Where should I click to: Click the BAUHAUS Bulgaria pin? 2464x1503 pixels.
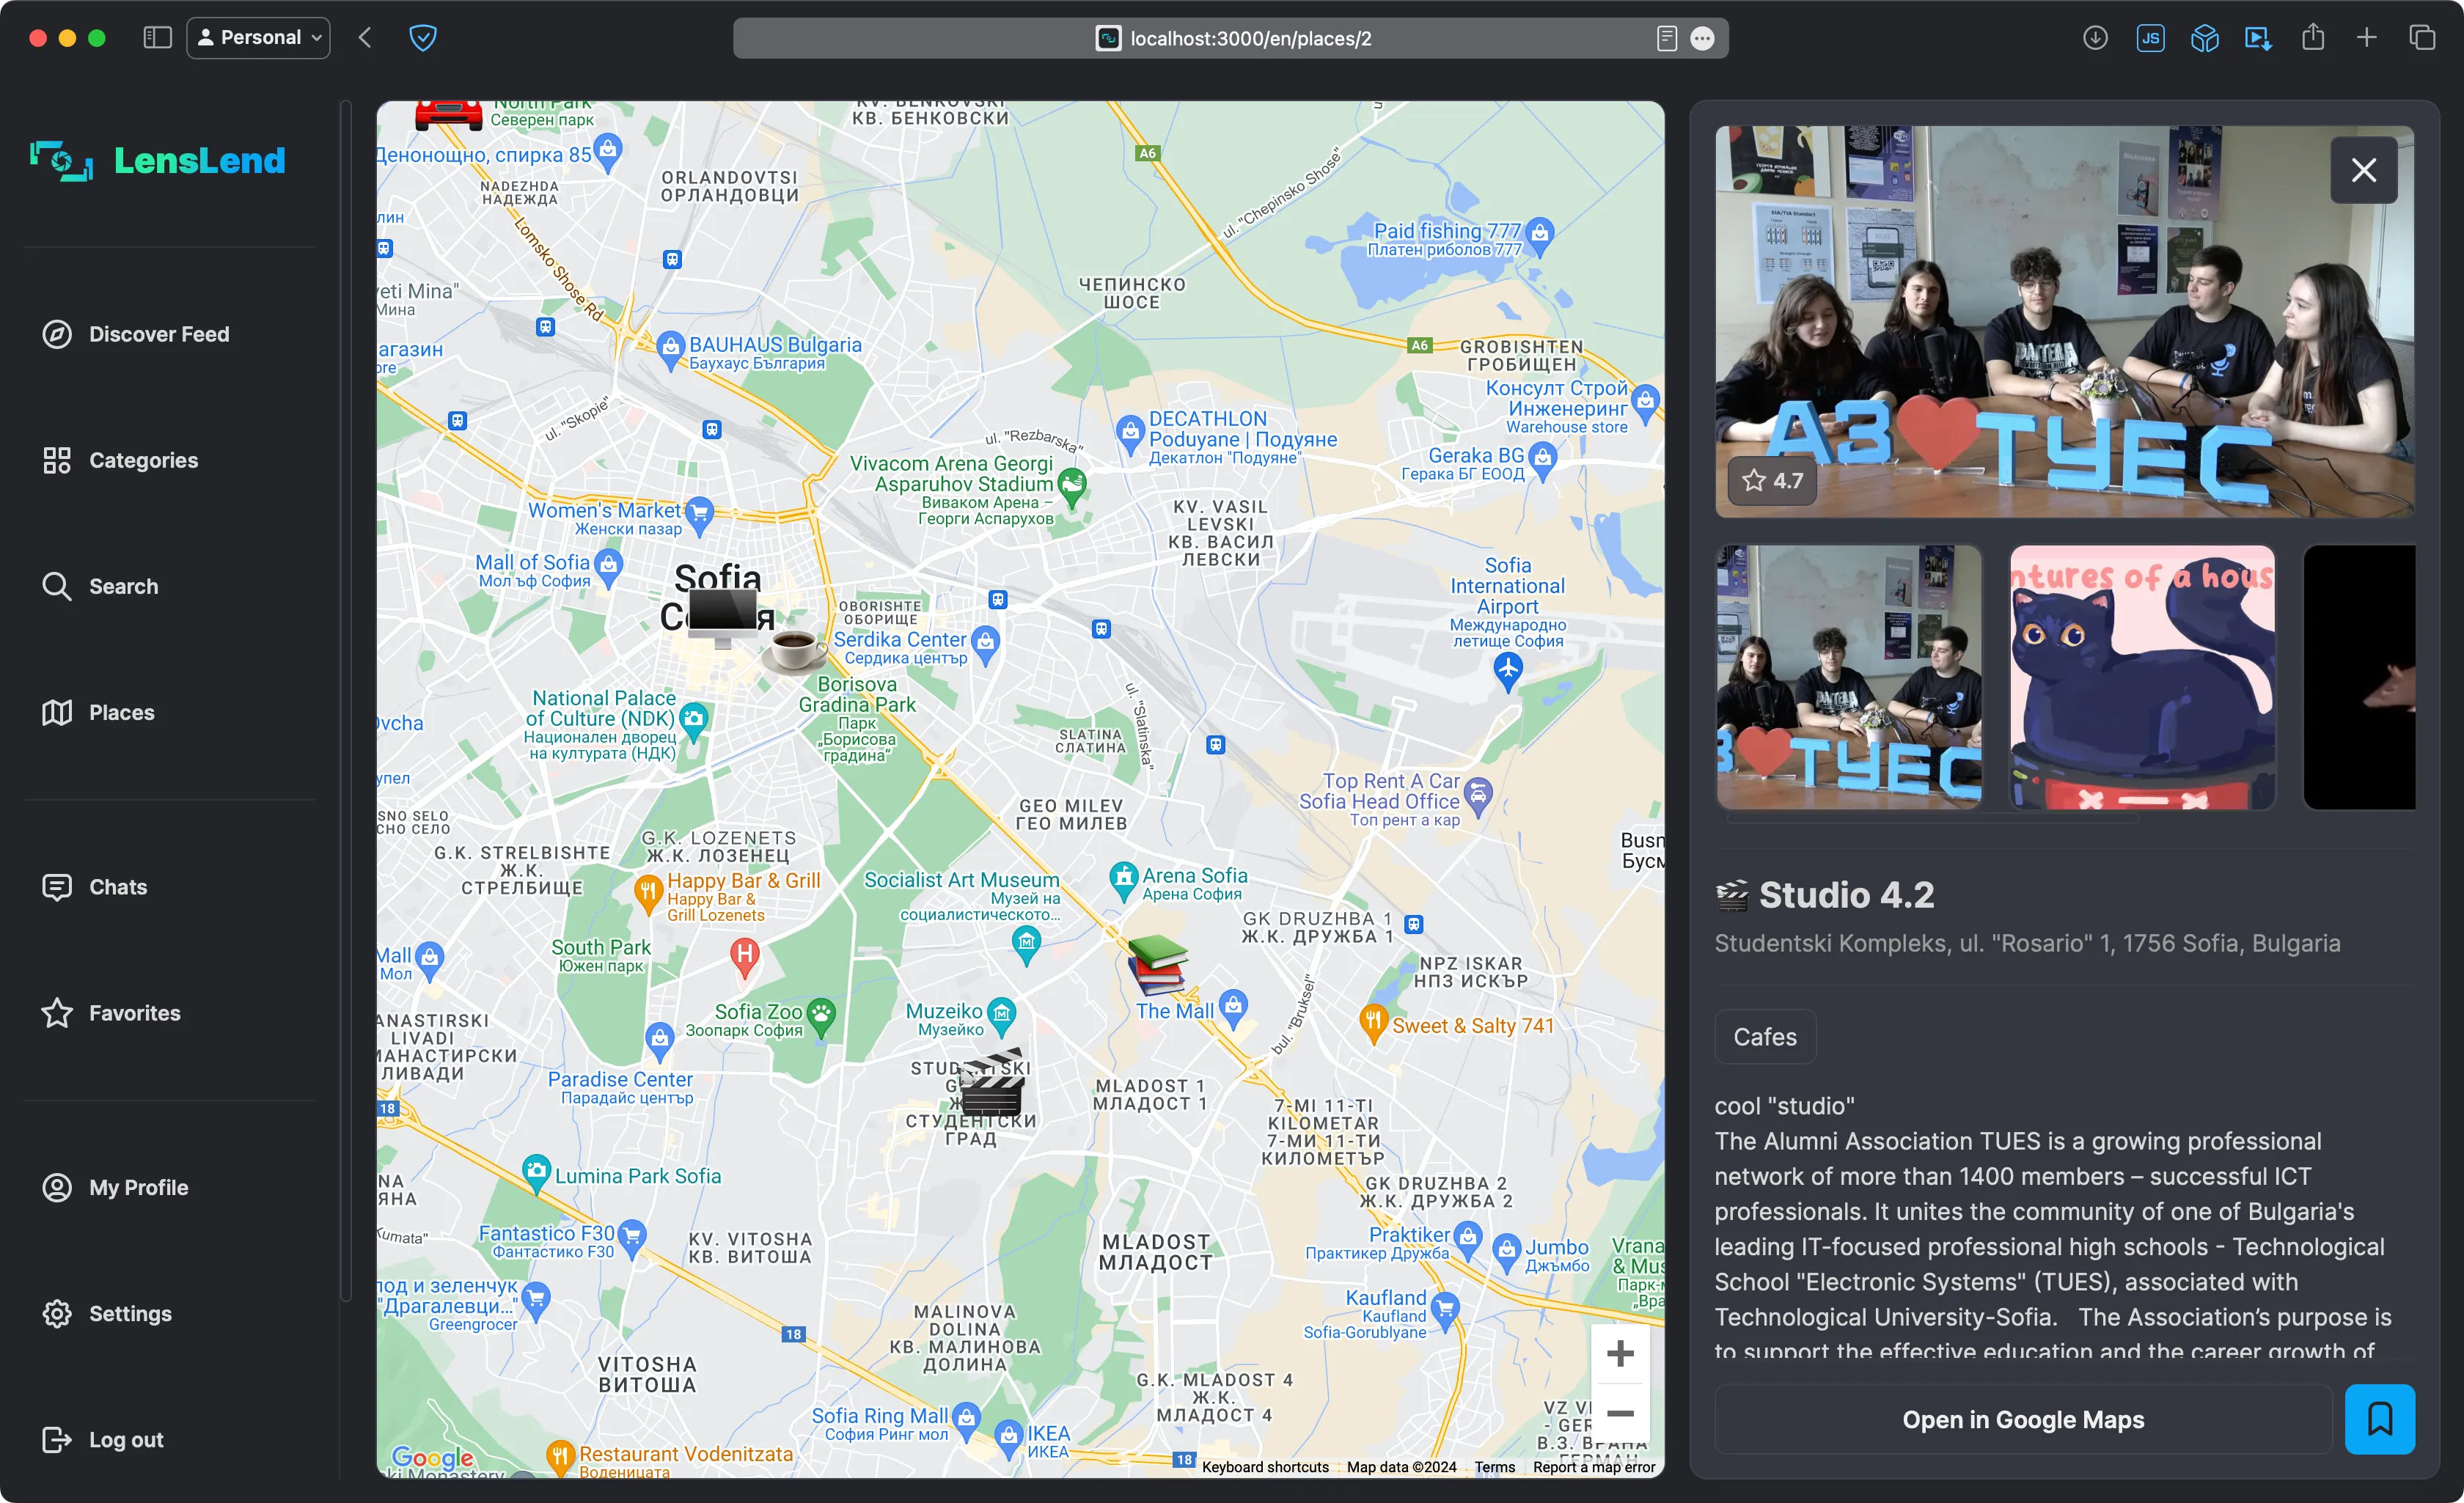pyautogui.click(x=670, y=351)
